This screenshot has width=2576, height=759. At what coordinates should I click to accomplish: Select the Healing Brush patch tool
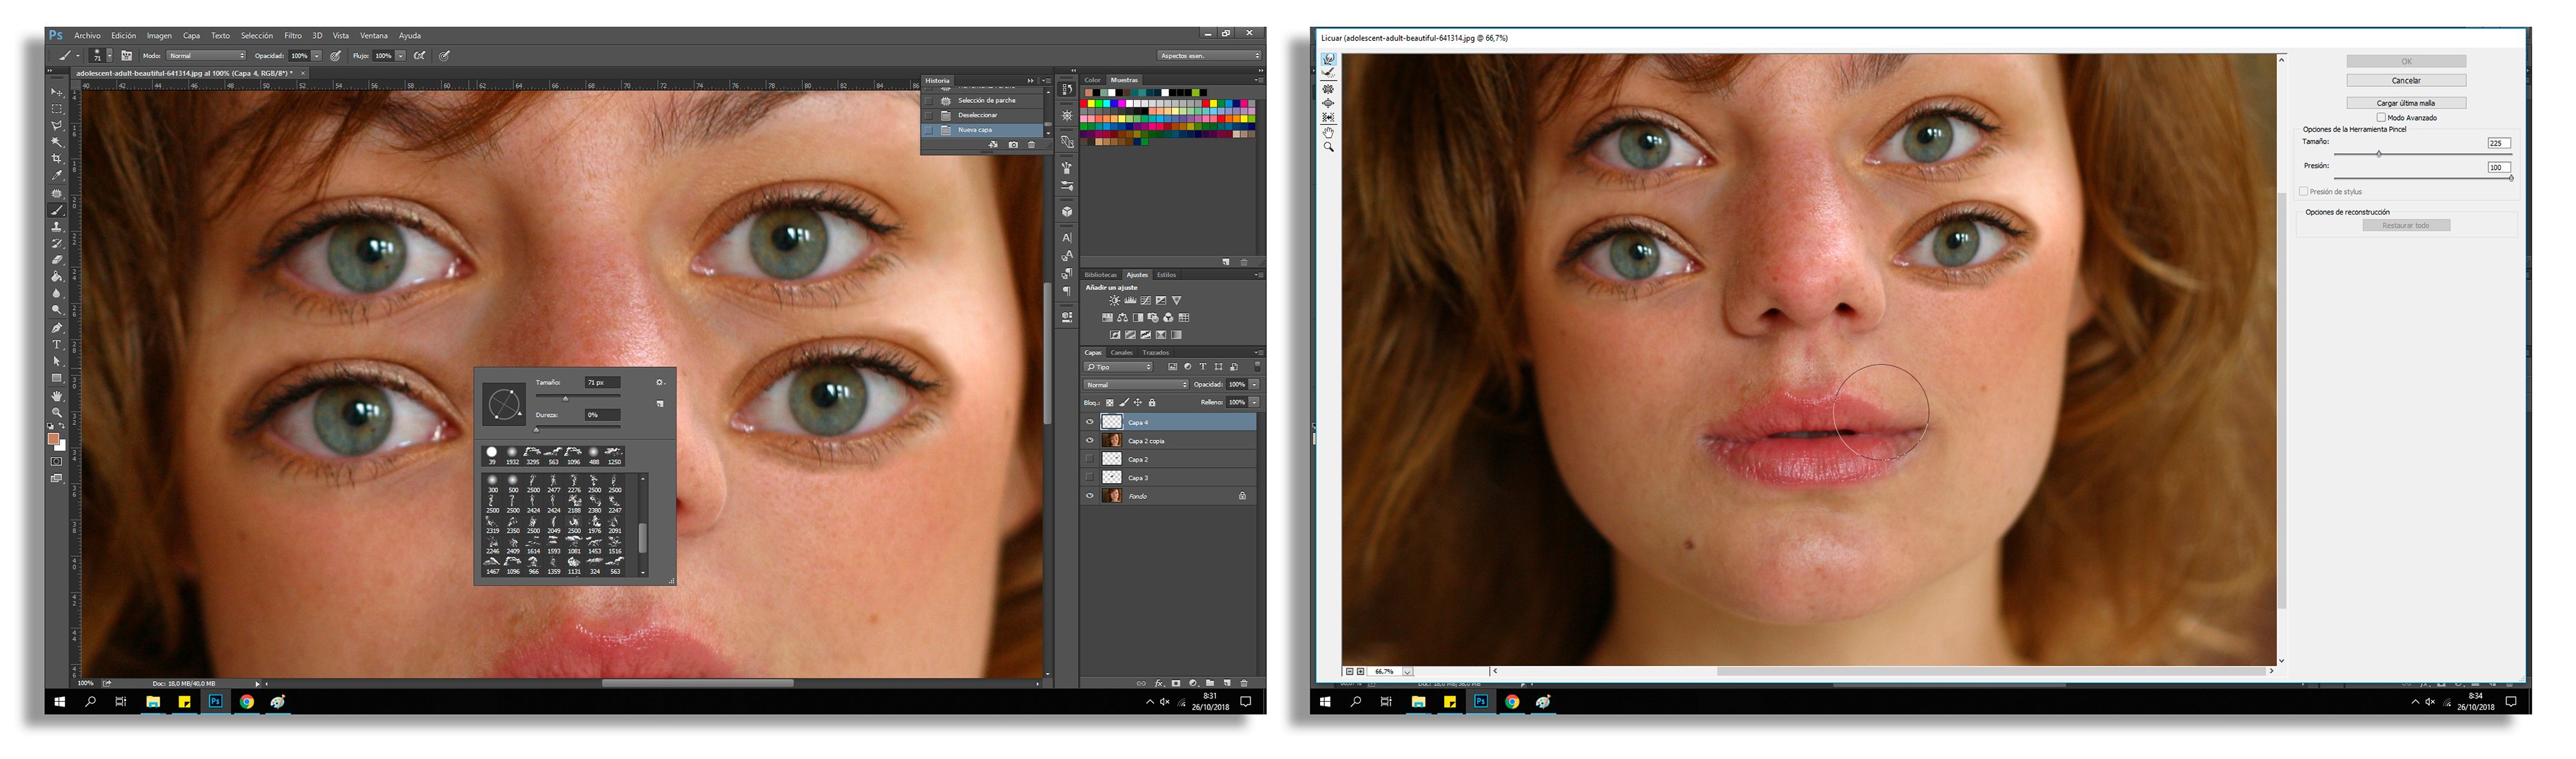pyautogui.click(x=57, y=194)
